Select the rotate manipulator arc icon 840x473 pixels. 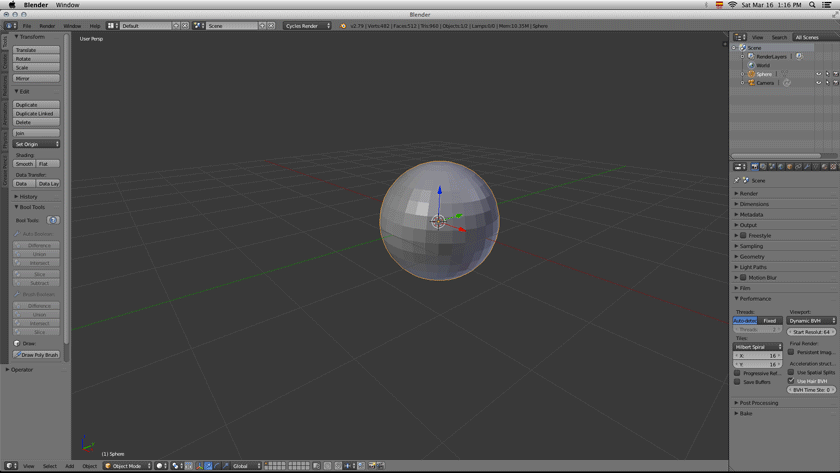tap(216, 466)
